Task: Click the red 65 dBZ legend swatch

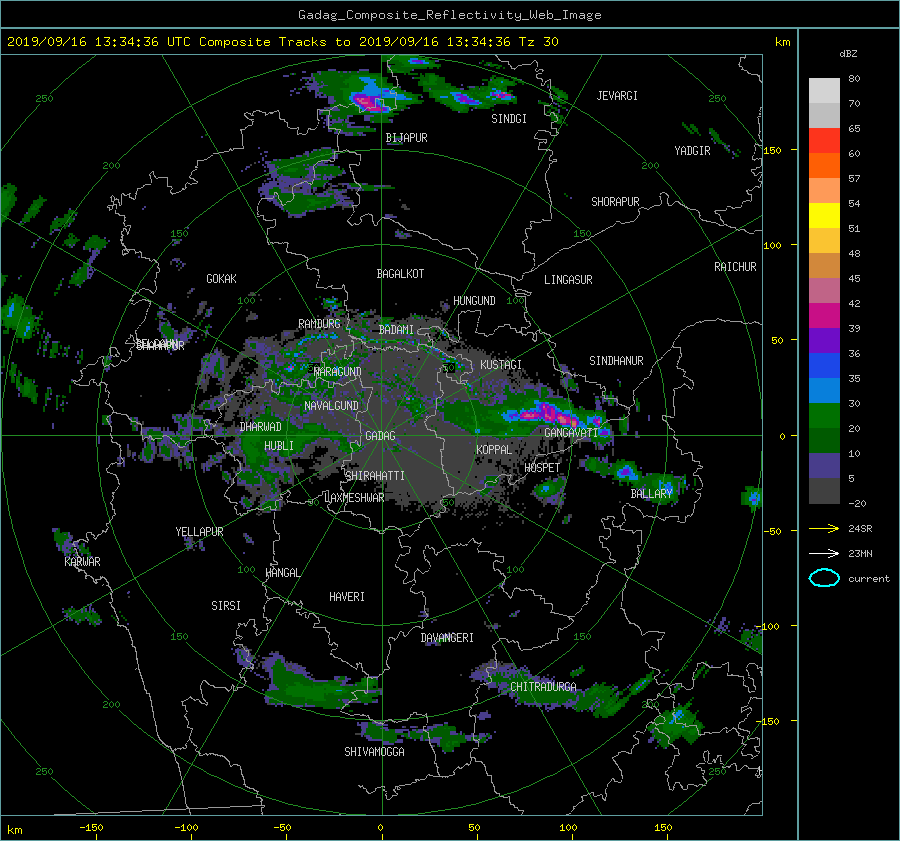Action: (x=824, y=141)
